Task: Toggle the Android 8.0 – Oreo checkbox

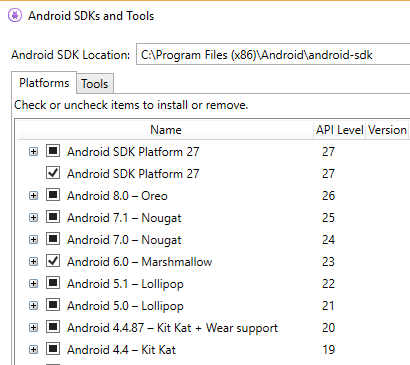Action: (53, 195)
